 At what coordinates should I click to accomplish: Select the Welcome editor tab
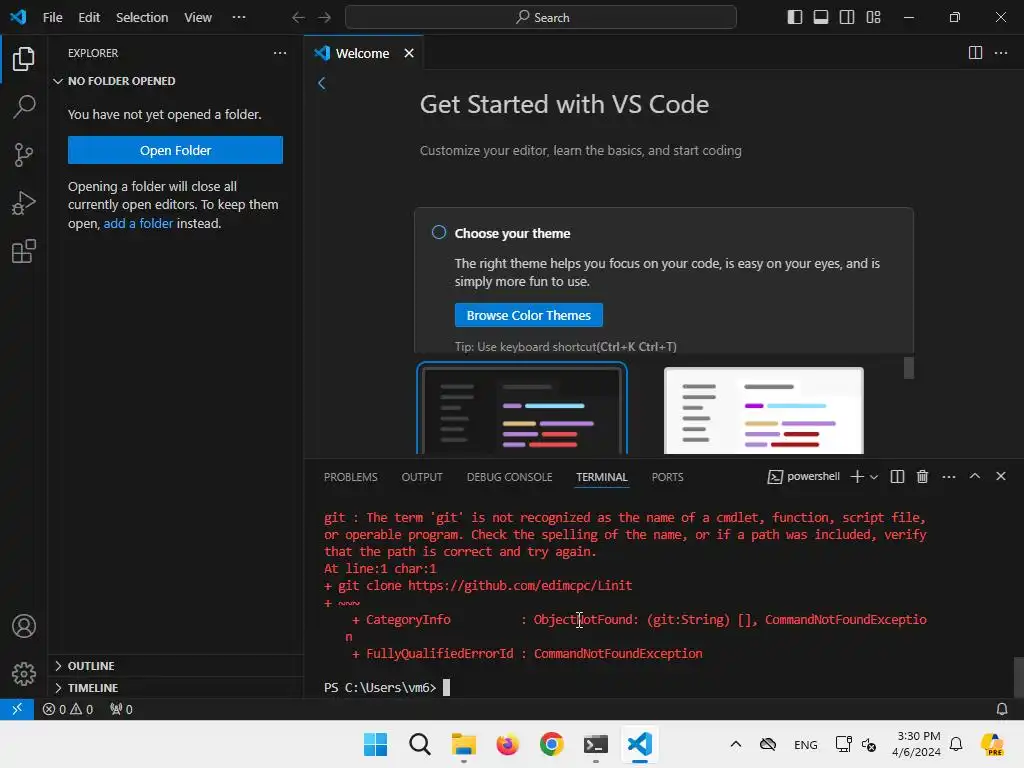click(363, 53)
